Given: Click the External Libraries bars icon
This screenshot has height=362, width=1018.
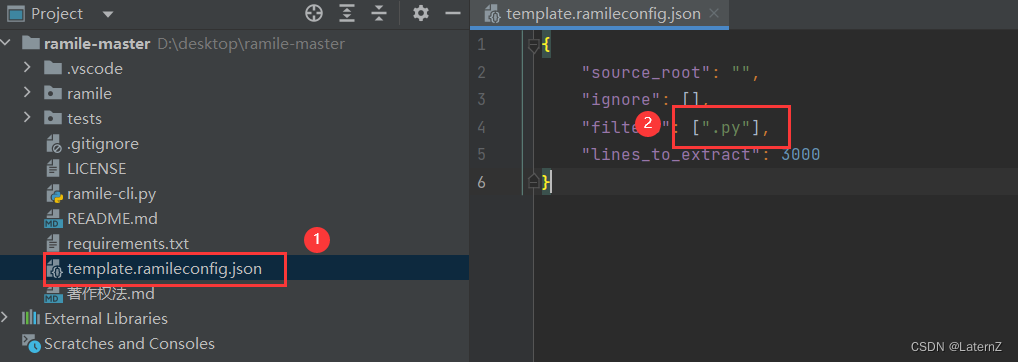Looking at the screenshot, I should pyautogui.click(x=30, y=318).
